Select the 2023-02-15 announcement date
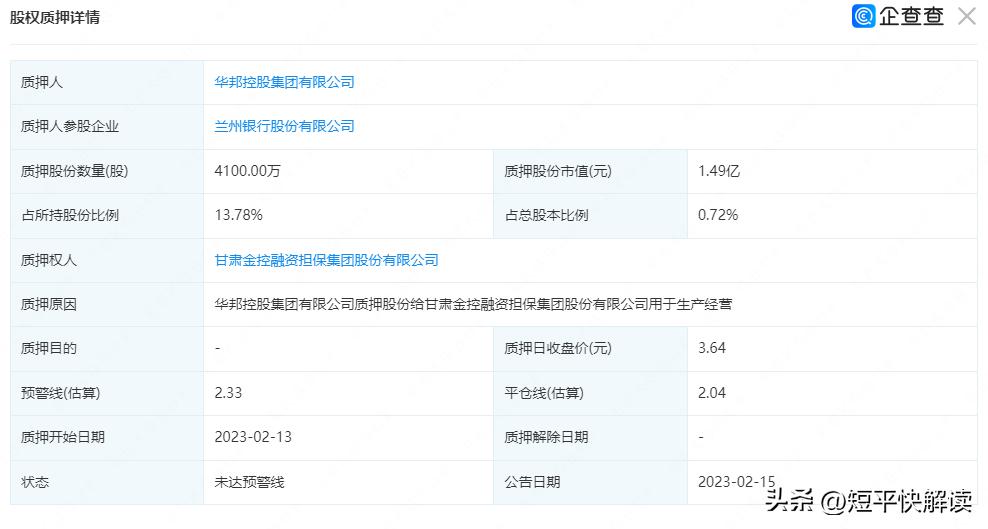This screenshot has height=529, width=988. (737, 482)
